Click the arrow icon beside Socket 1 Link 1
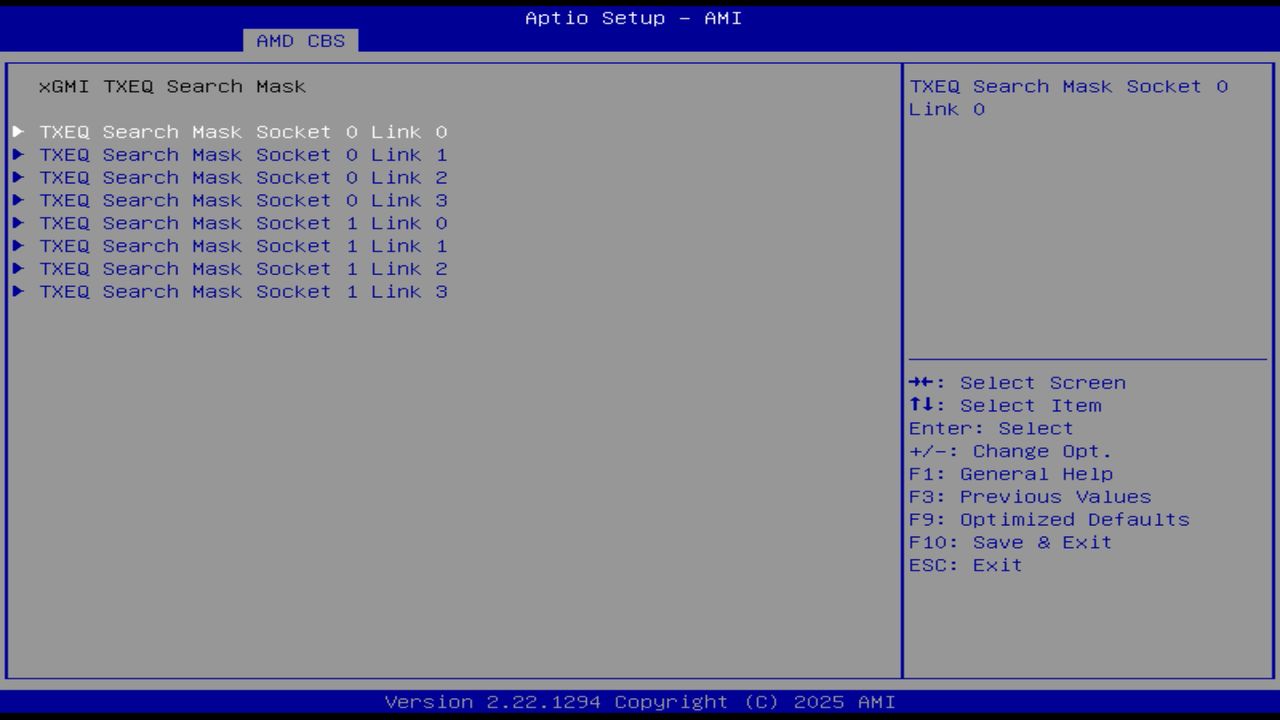 [19, 245]
